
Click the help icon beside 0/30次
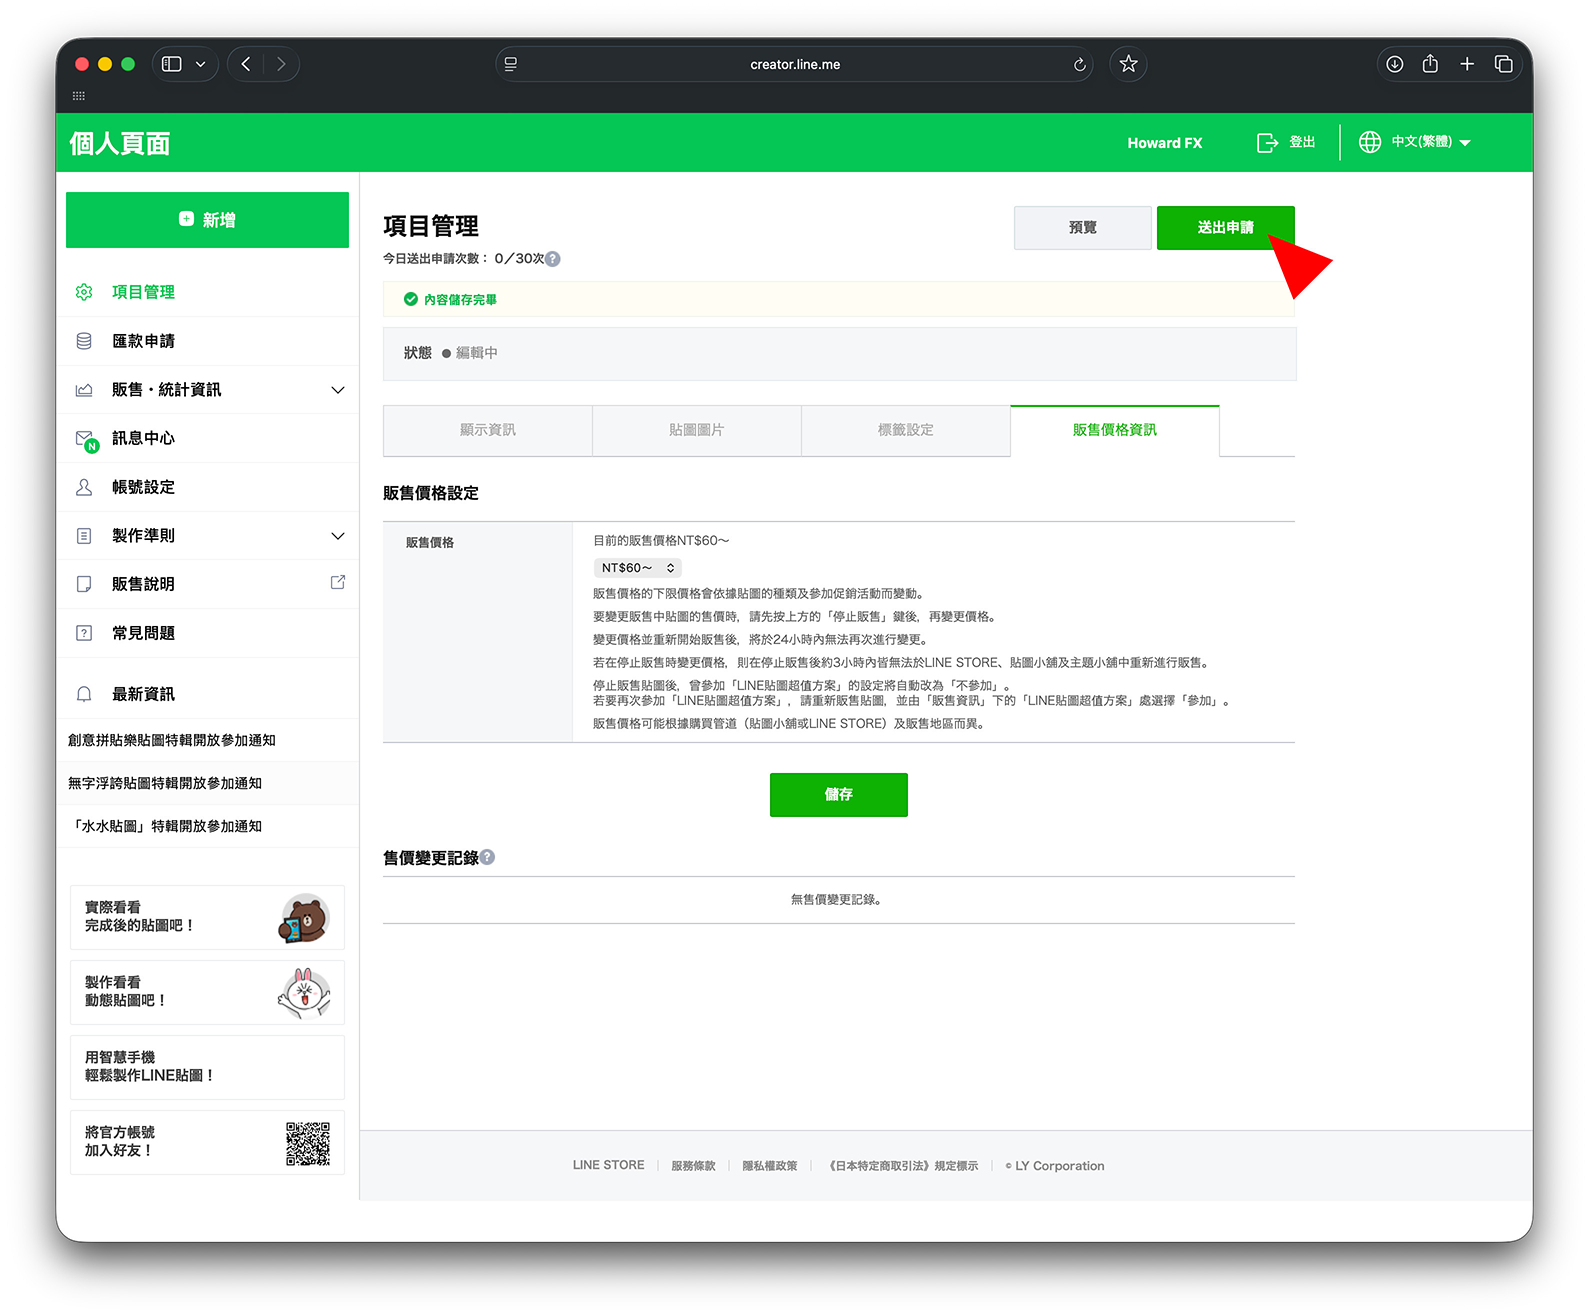pyautogui.click(x=553, y=259)
